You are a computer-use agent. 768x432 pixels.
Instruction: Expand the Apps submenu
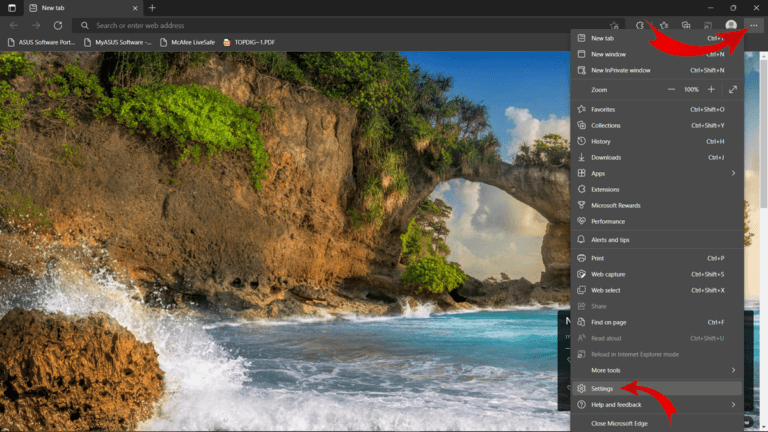pos(733,173)
